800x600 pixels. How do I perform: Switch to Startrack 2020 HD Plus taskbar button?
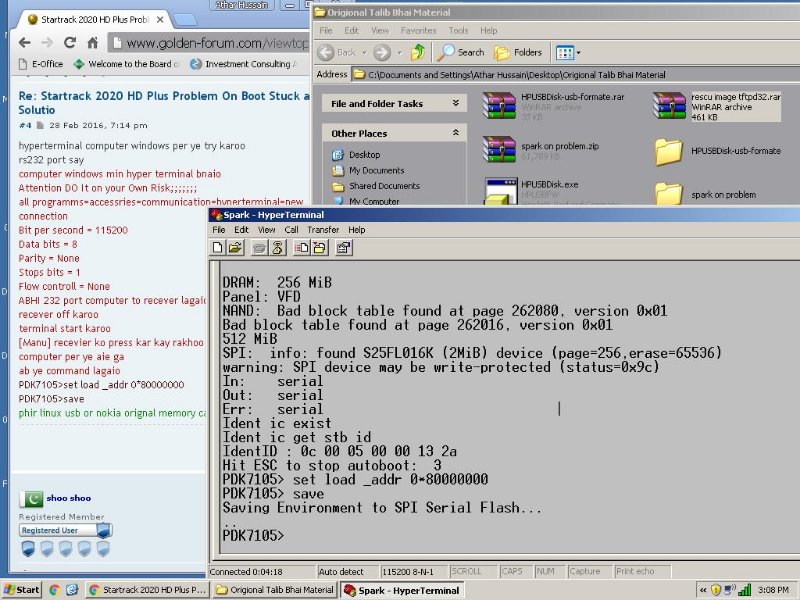(x=147, y=590)
